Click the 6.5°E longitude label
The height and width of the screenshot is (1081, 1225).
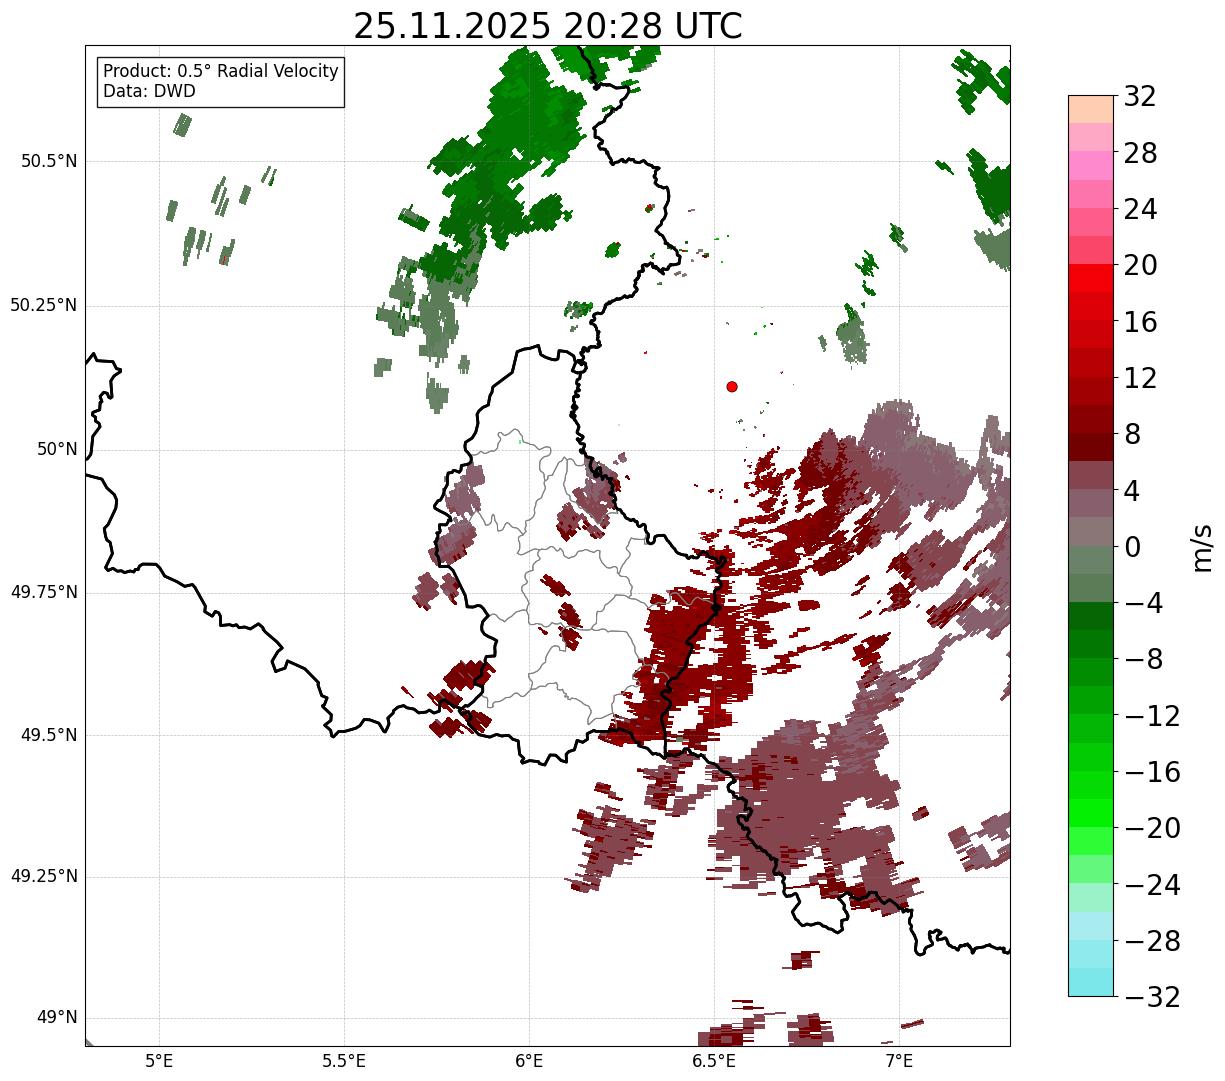click(x=714, y=1060)
